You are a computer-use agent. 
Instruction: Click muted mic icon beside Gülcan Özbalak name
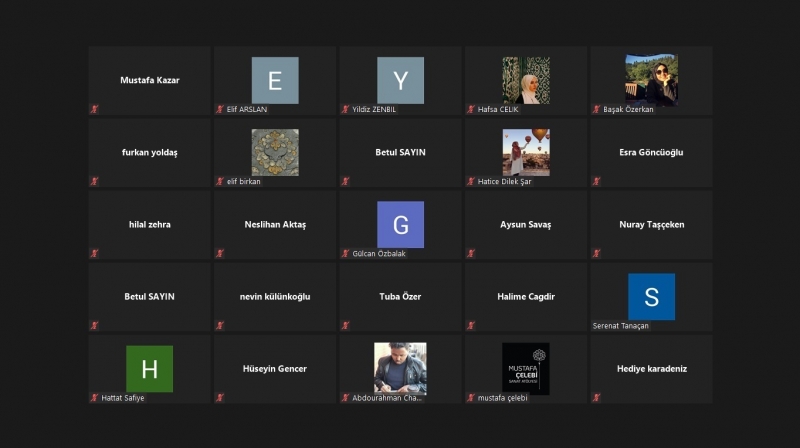coord(346,253)
